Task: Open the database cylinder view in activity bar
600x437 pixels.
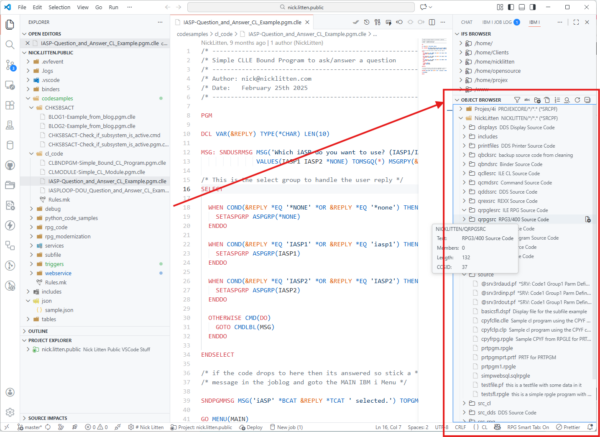Action: tap(10, 145)
